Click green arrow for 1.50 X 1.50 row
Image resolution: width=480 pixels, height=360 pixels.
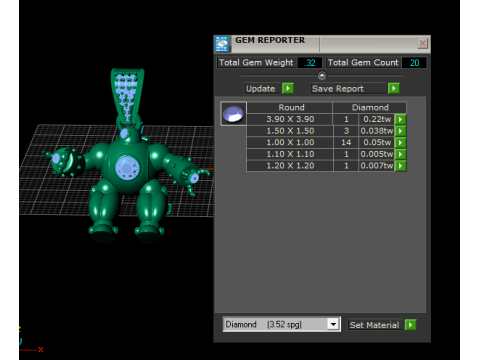[x=400, y=131]
